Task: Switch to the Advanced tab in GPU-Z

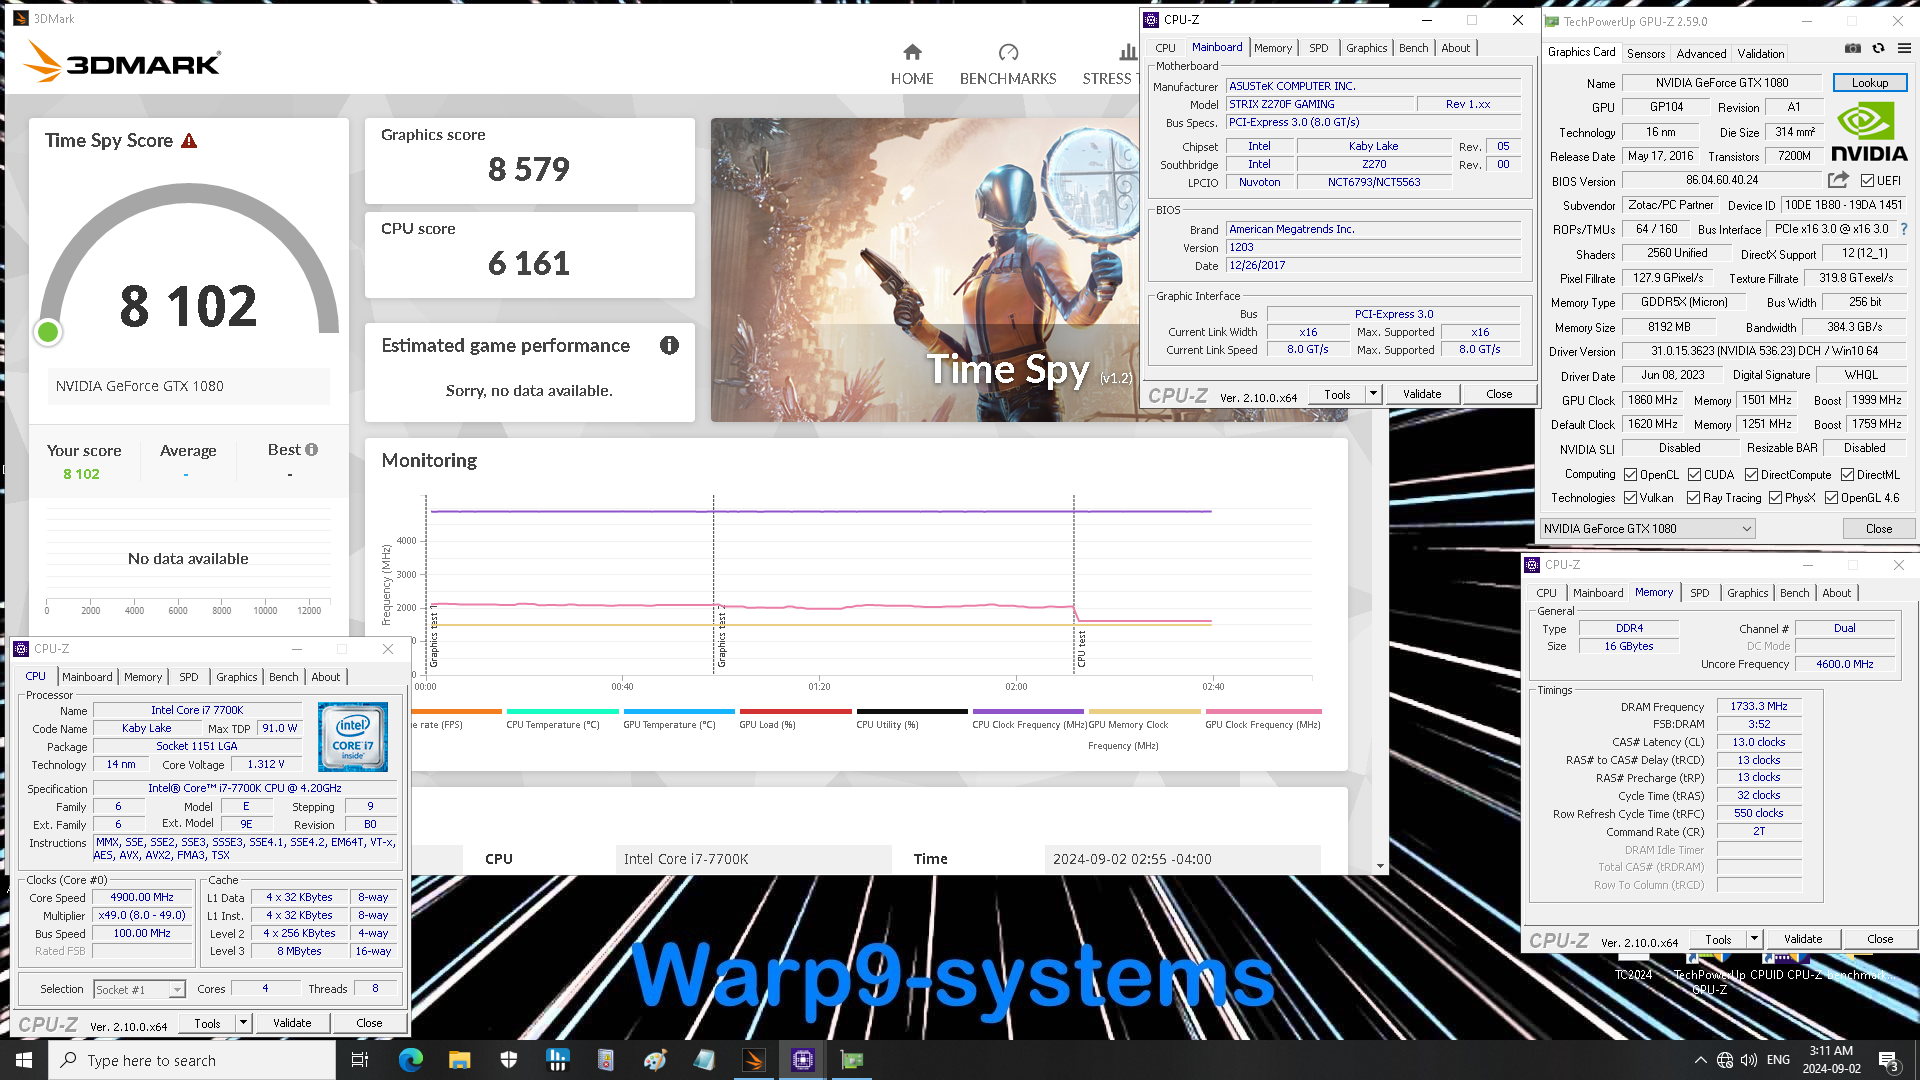Action: (x=1701, y=54)
